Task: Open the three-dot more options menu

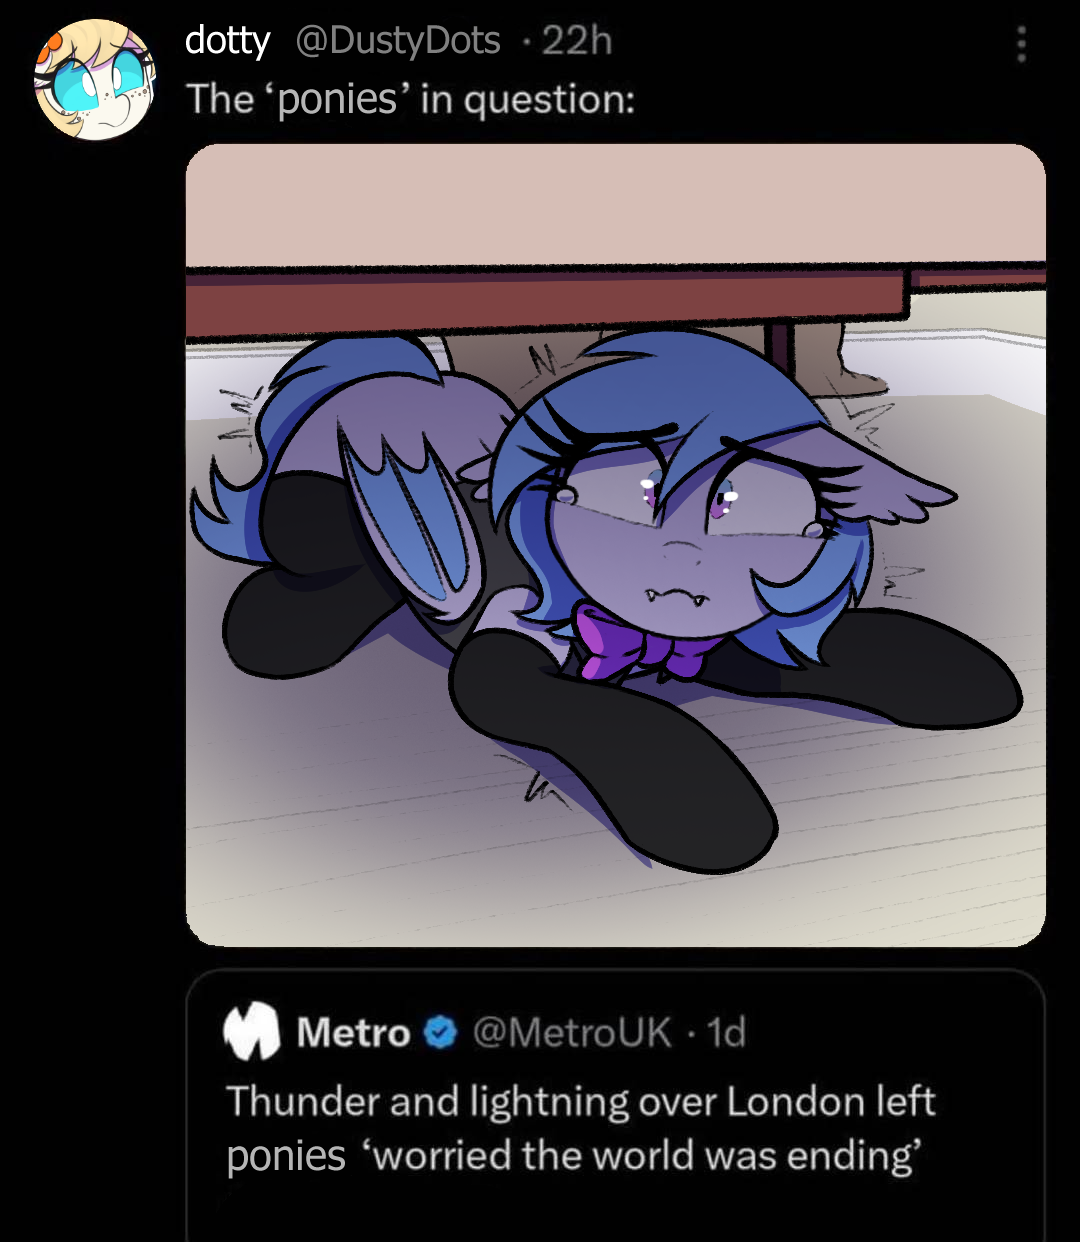Action: click(1021, 43)
